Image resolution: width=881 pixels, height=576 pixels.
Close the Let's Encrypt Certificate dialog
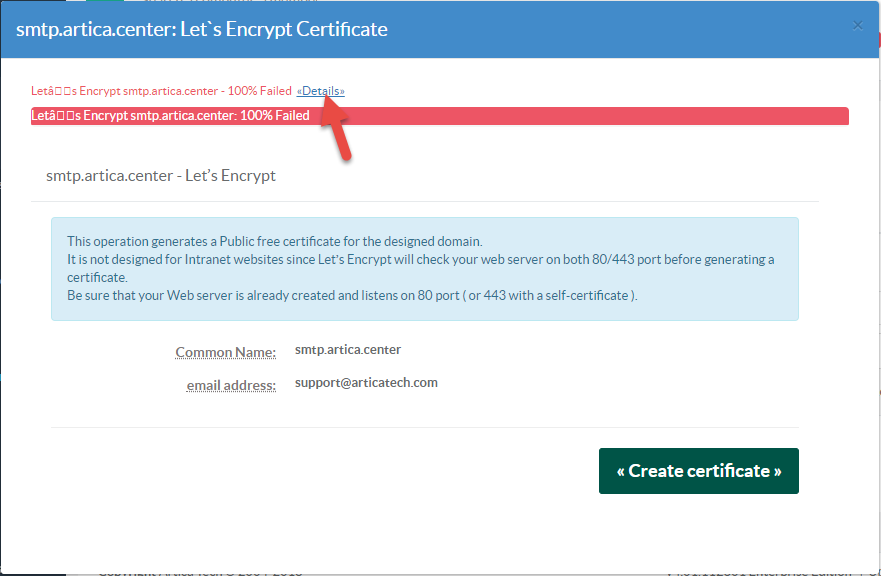[x=857, y=25]
